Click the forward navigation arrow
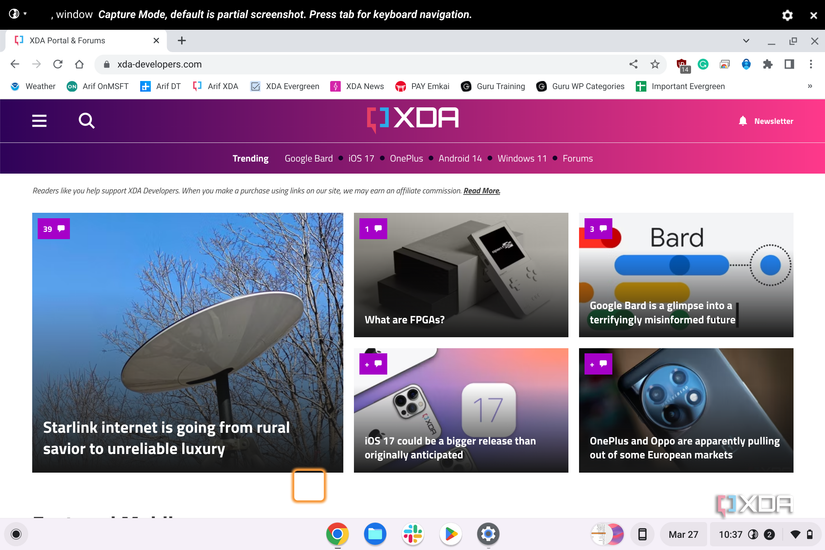Viewport: 825px width, 550px height. (36, 64)
